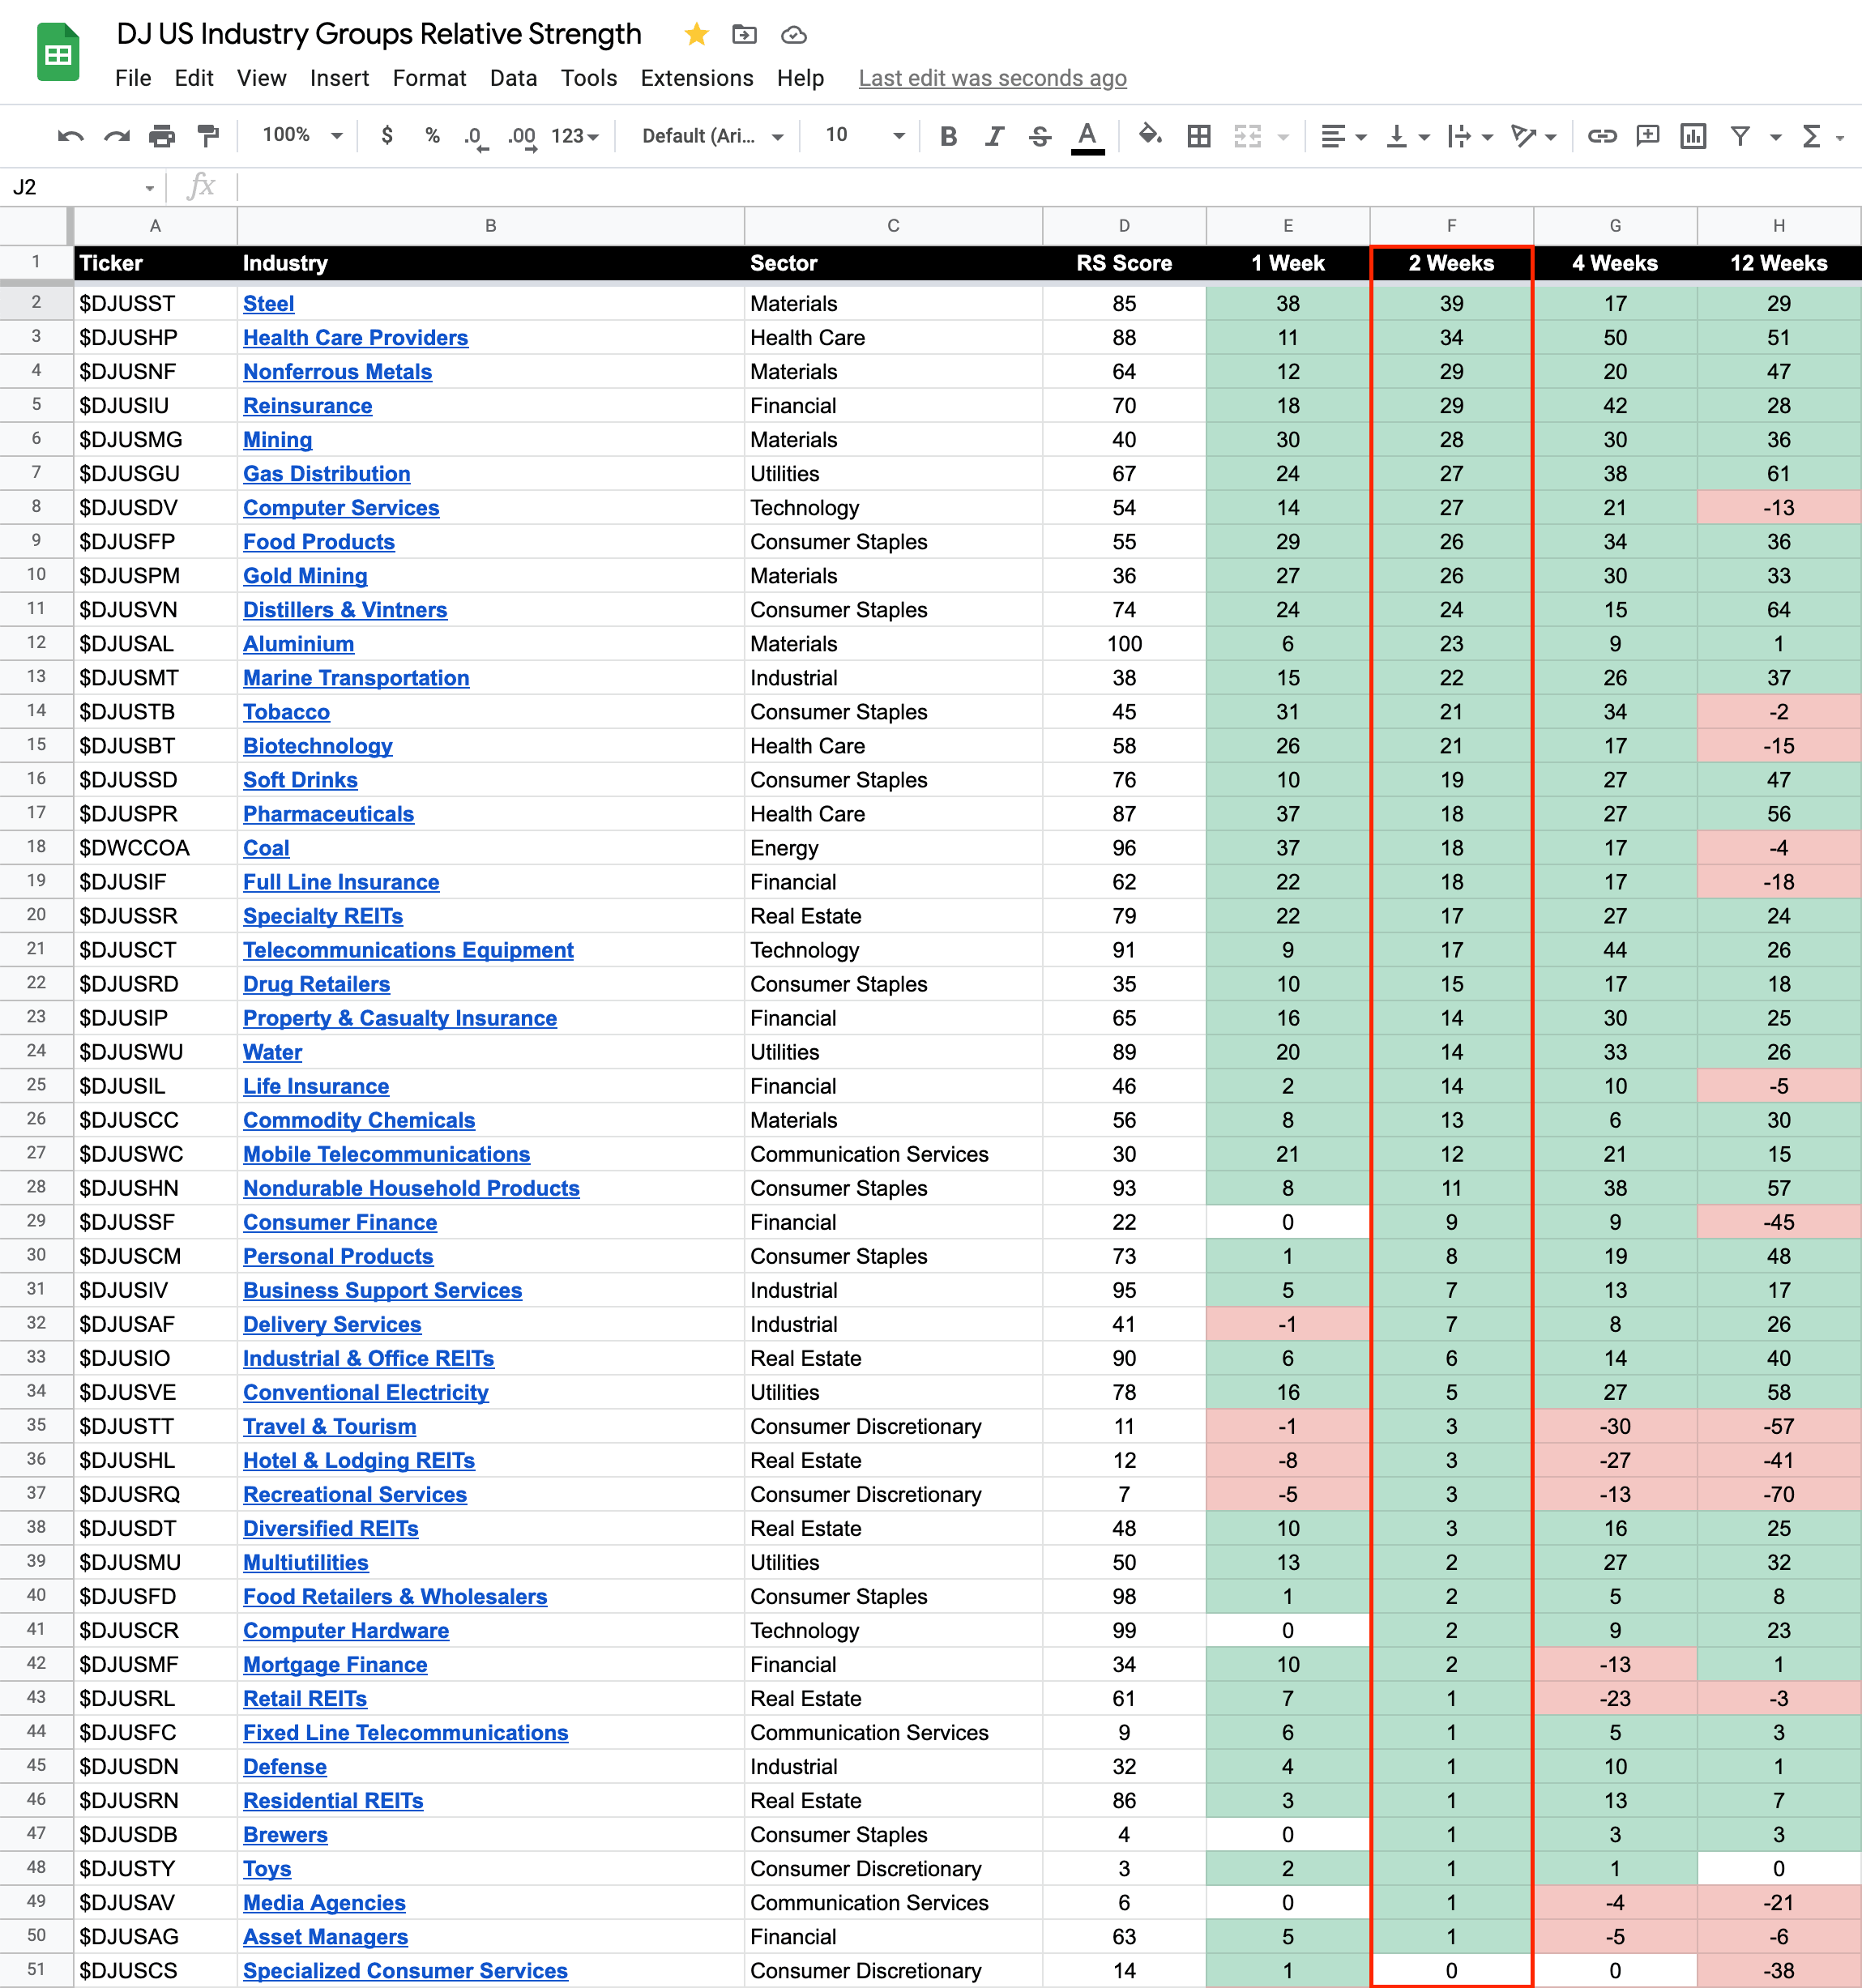This screenshot has height=1988, width=1862.
Task: Click the Create a filter icon
Action: (x=1740, y=136)
